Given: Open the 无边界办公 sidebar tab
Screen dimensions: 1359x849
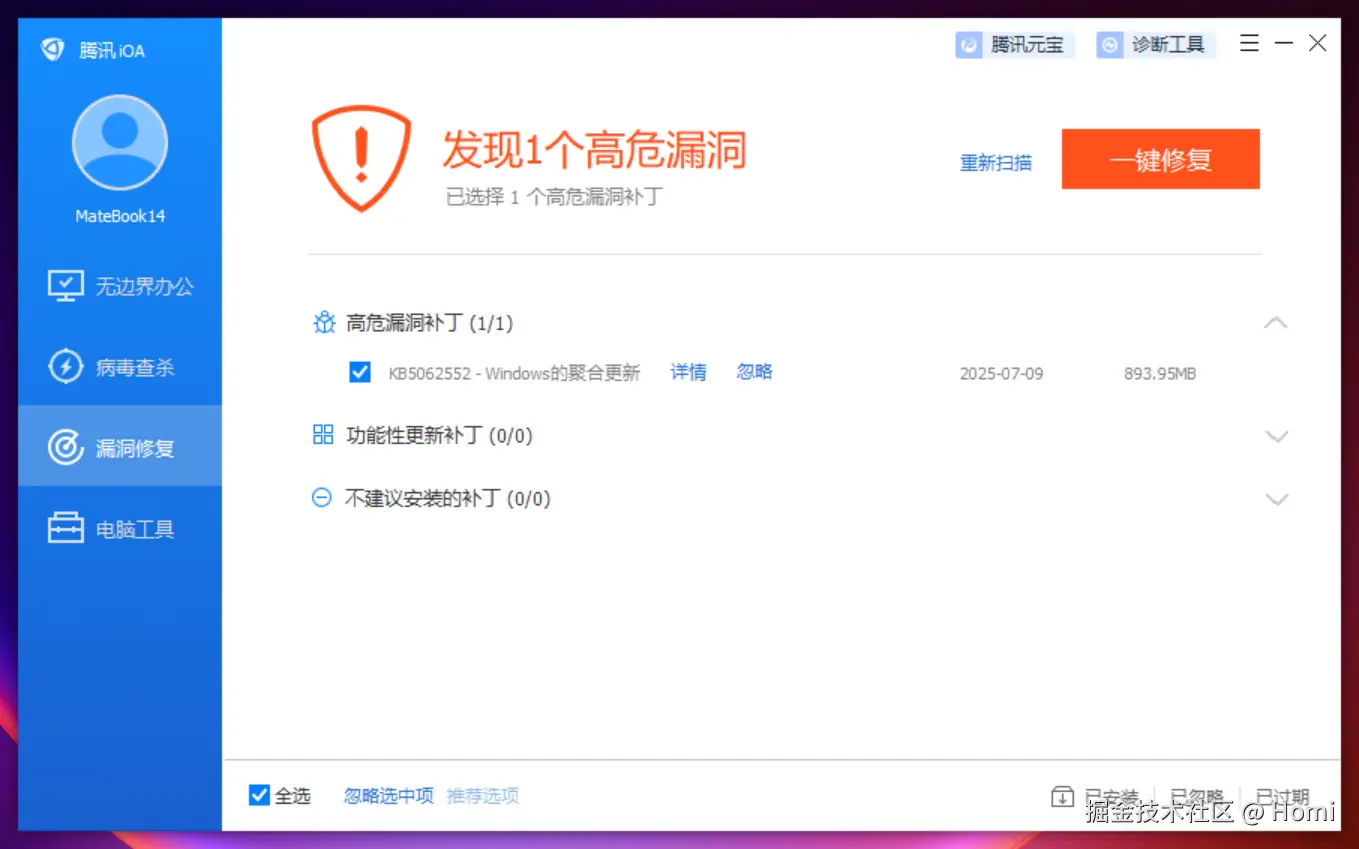Looking at the screenshot, I should [x=120, y=286].
